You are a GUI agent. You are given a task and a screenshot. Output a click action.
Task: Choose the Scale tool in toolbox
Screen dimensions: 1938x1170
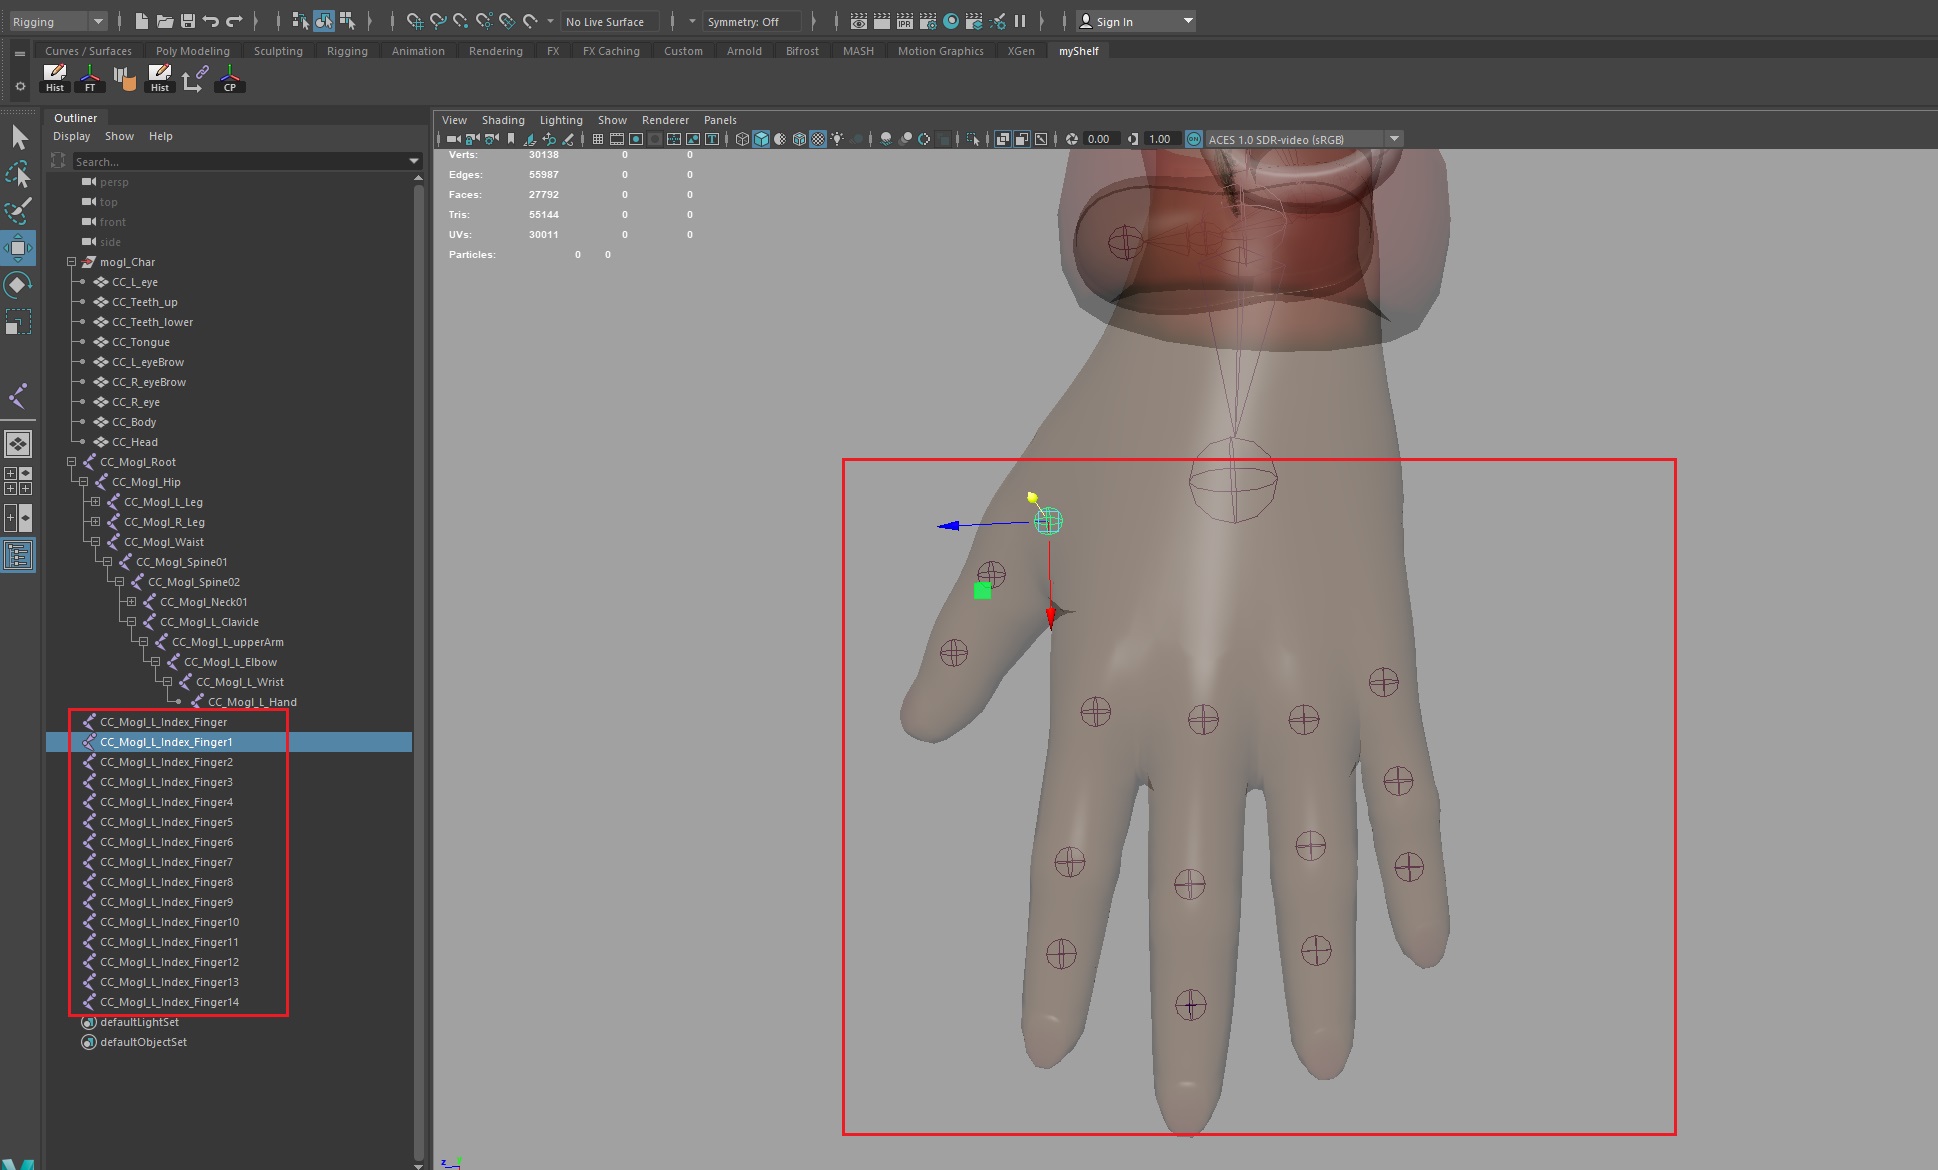[19, 322]
